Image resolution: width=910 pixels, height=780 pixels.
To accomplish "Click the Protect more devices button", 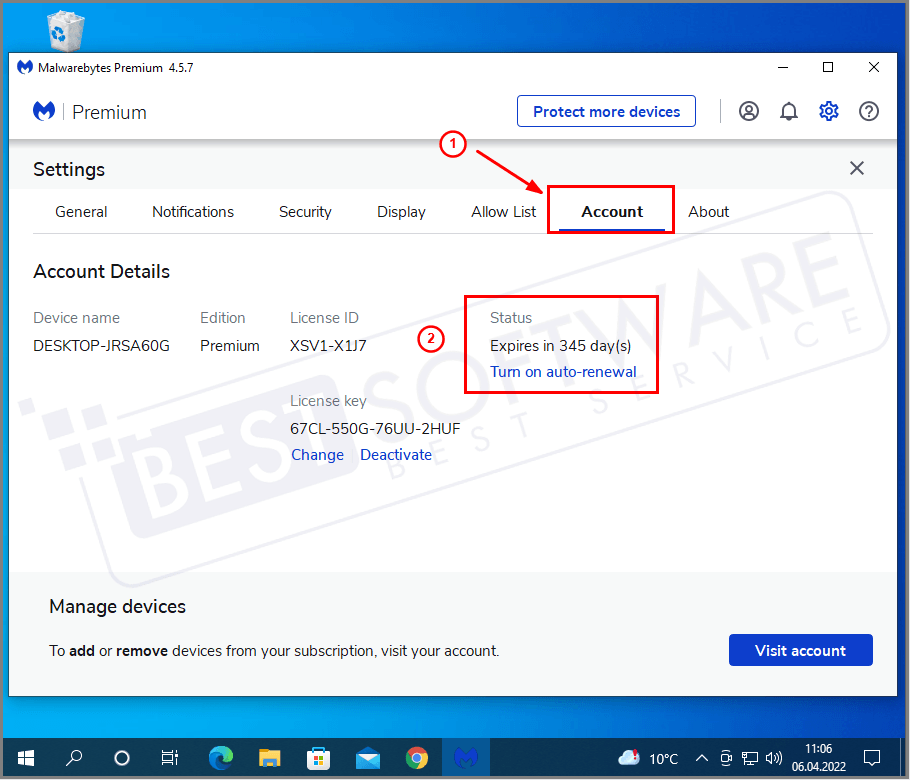I will coord(606,111).
